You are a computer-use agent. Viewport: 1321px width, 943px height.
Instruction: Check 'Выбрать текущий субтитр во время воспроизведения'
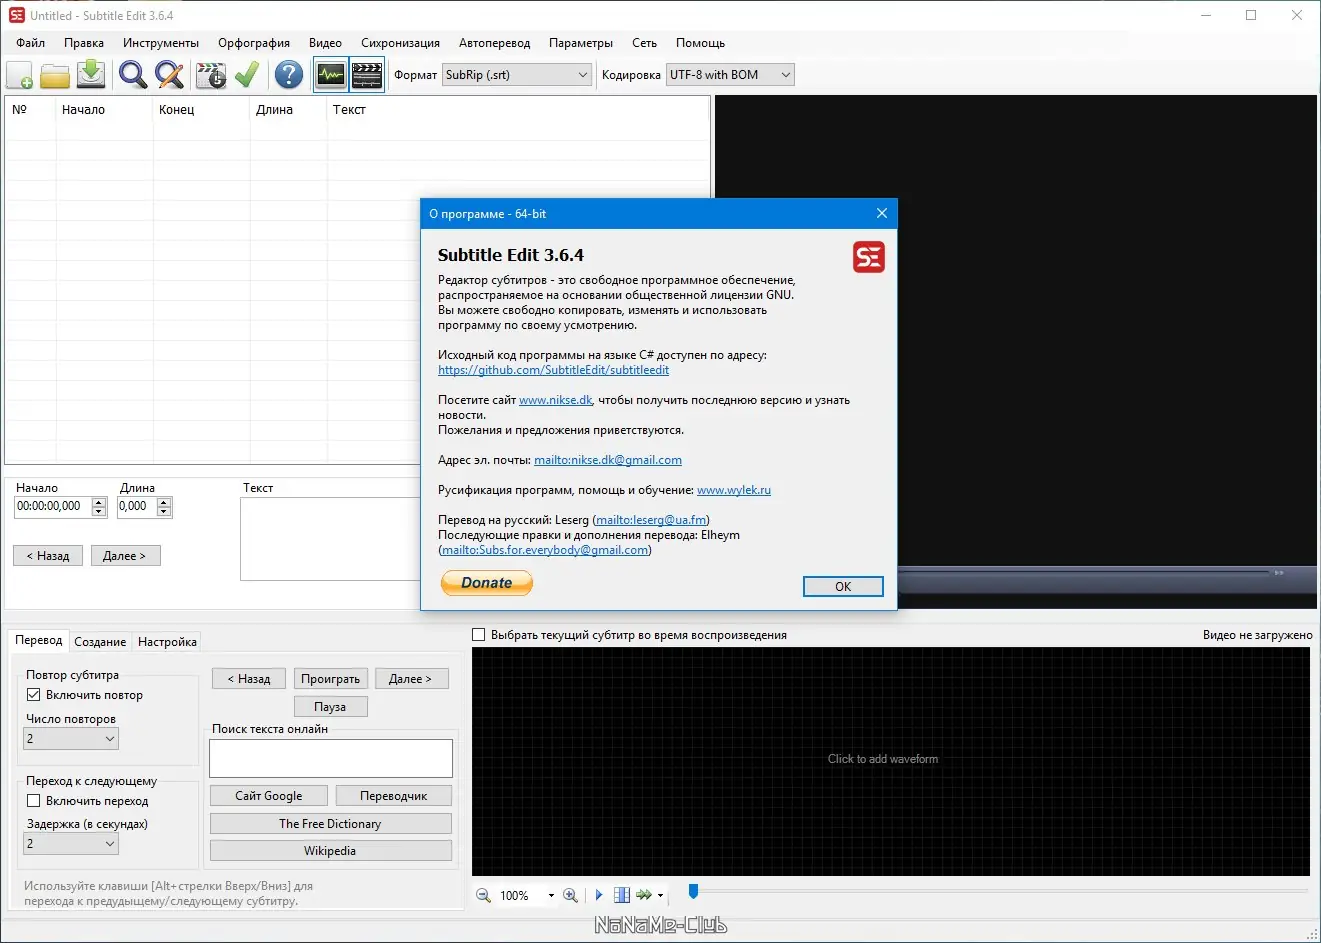tap(478, 635)
